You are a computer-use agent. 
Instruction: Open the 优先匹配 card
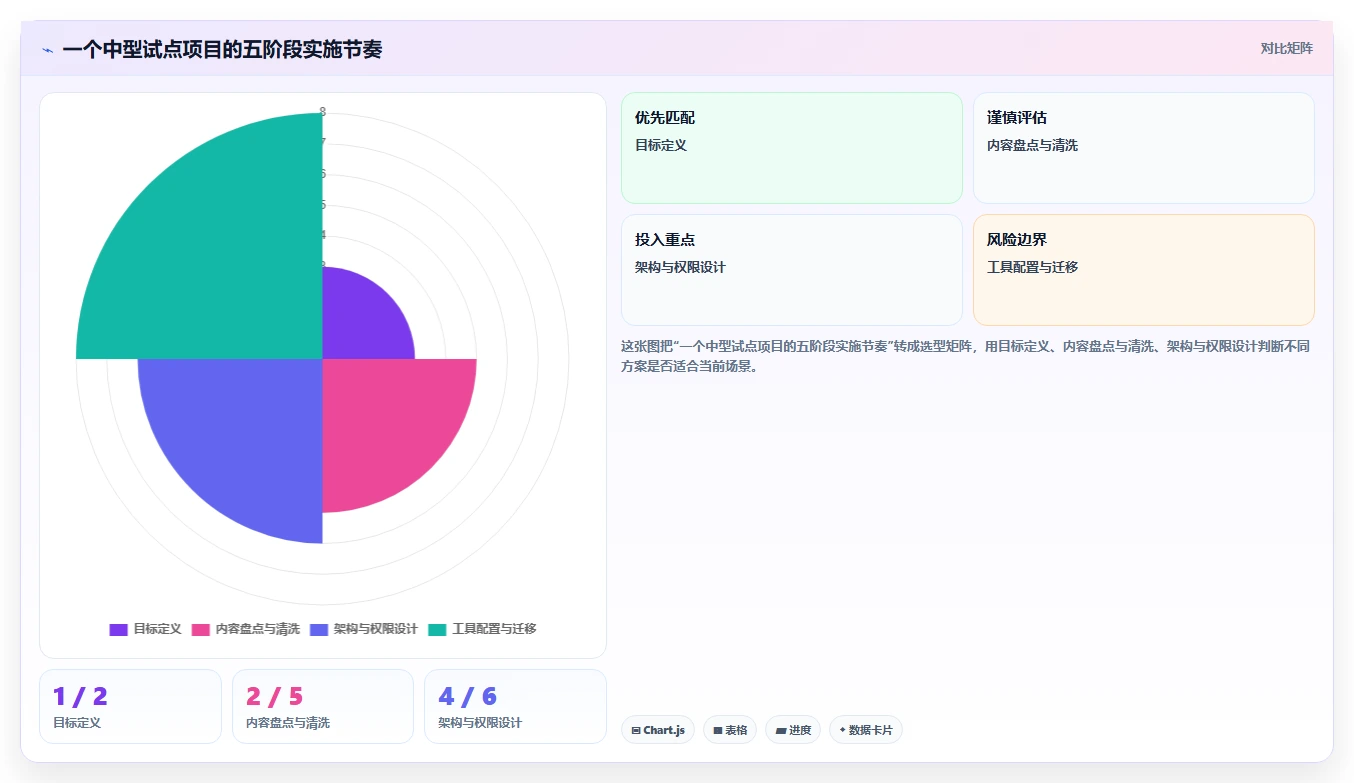(x=791, y=148)
